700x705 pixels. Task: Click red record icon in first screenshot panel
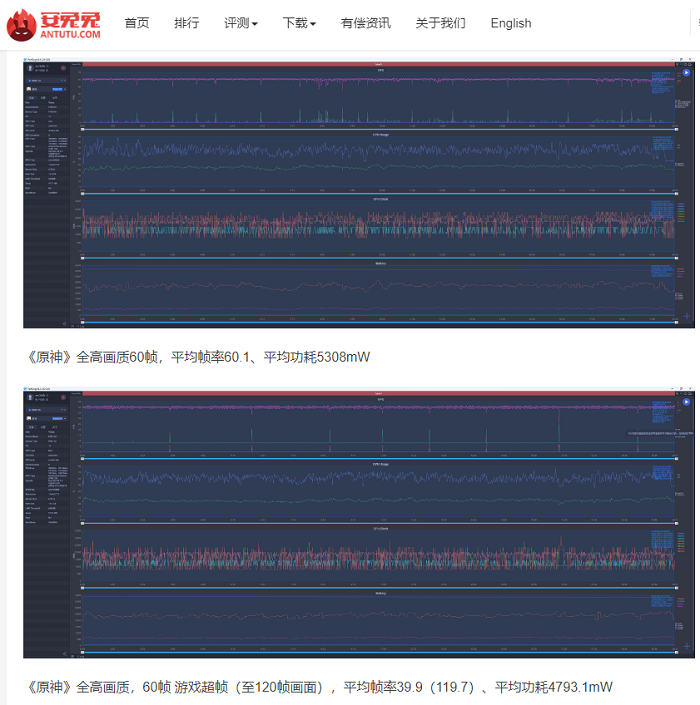point(63,70)
